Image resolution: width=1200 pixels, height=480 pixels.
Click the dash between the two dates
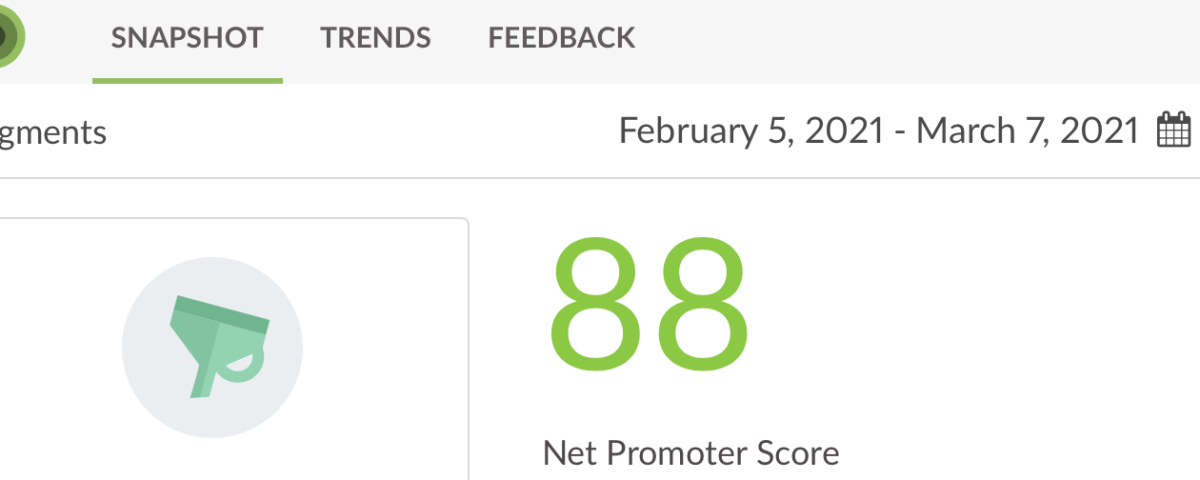[900, 133]
